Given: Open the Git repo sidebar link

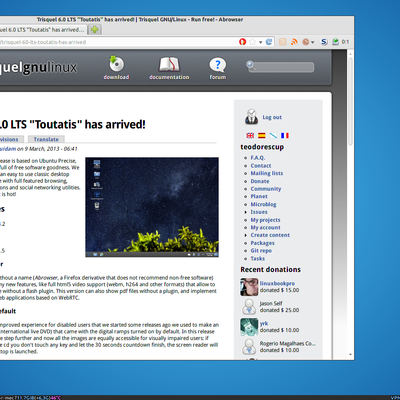Looking at the screenshot, I should click(261, 251).
